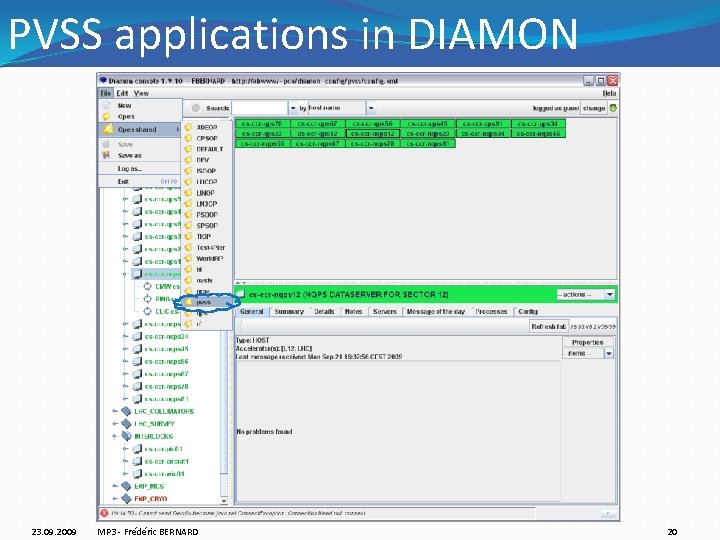
Task: Open the ISOOP shared configuration folder
Action: [206, 171]
